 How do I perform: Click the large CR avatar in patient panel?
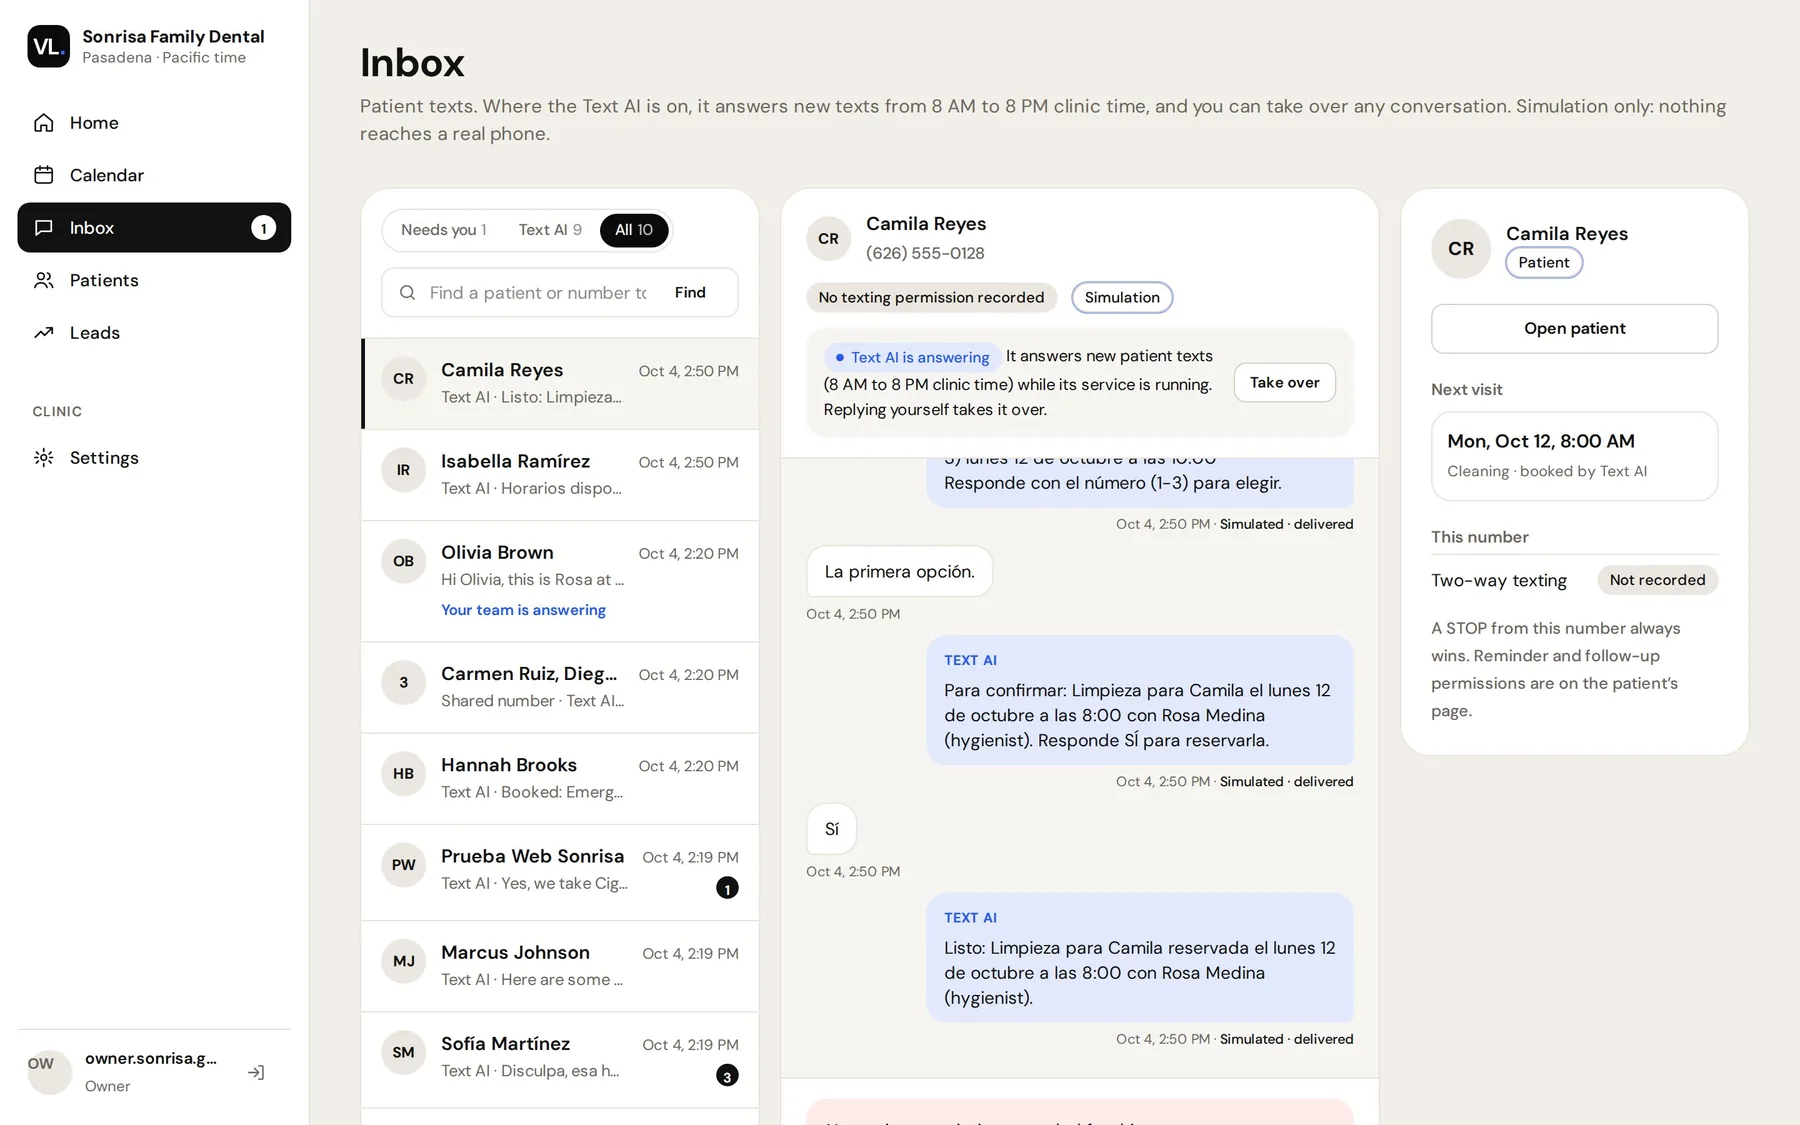click(1461, 248)
